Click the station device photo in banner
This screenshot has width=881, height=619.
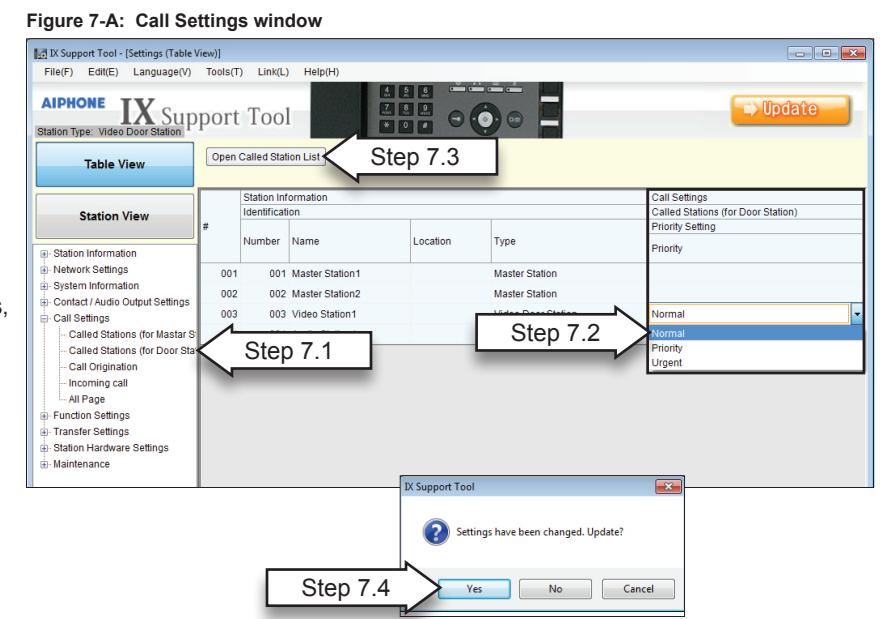(x=437, y=110)
